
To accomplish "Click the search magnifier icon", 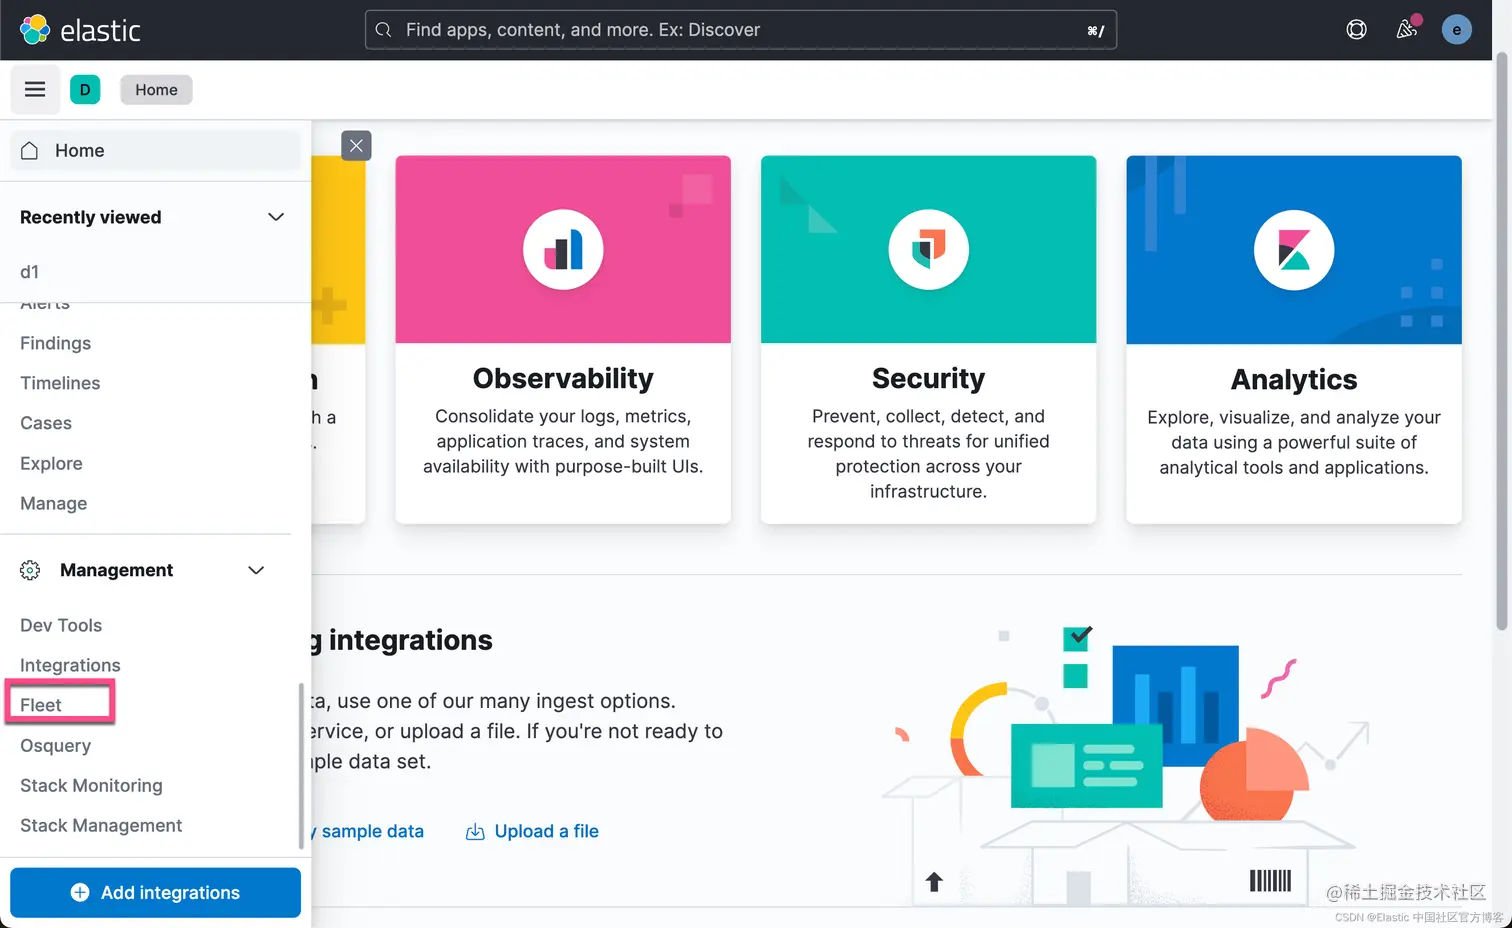I will [383, 30].
